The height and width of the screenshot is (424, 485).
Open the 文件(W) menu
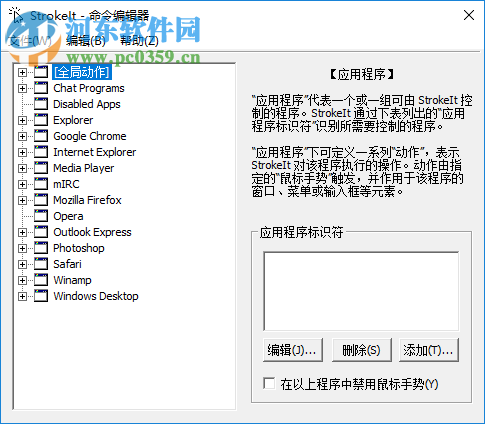tap(29, 41)
